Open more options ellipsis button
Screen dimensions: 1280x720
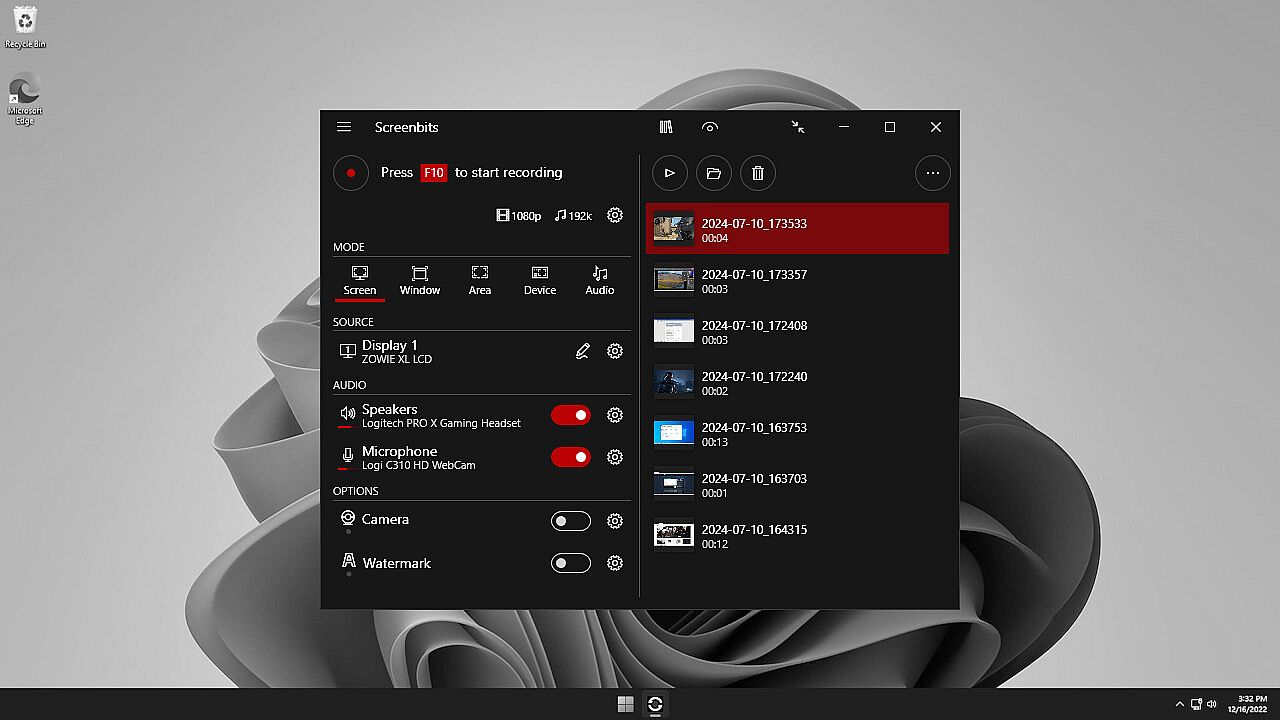933,173
